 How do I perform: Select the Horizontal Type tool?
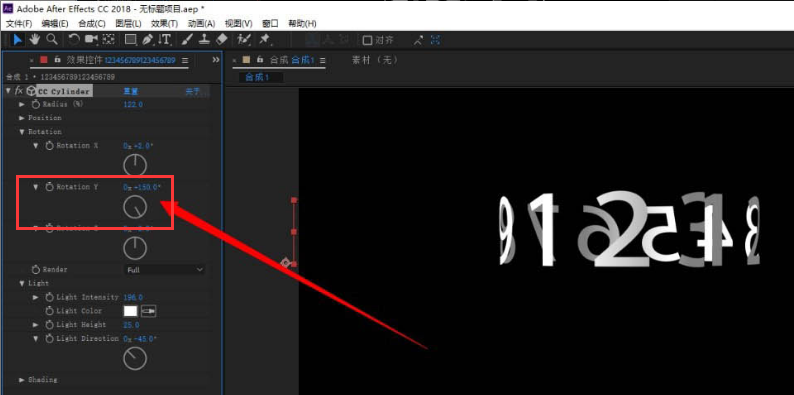click(x=165, y=40)
